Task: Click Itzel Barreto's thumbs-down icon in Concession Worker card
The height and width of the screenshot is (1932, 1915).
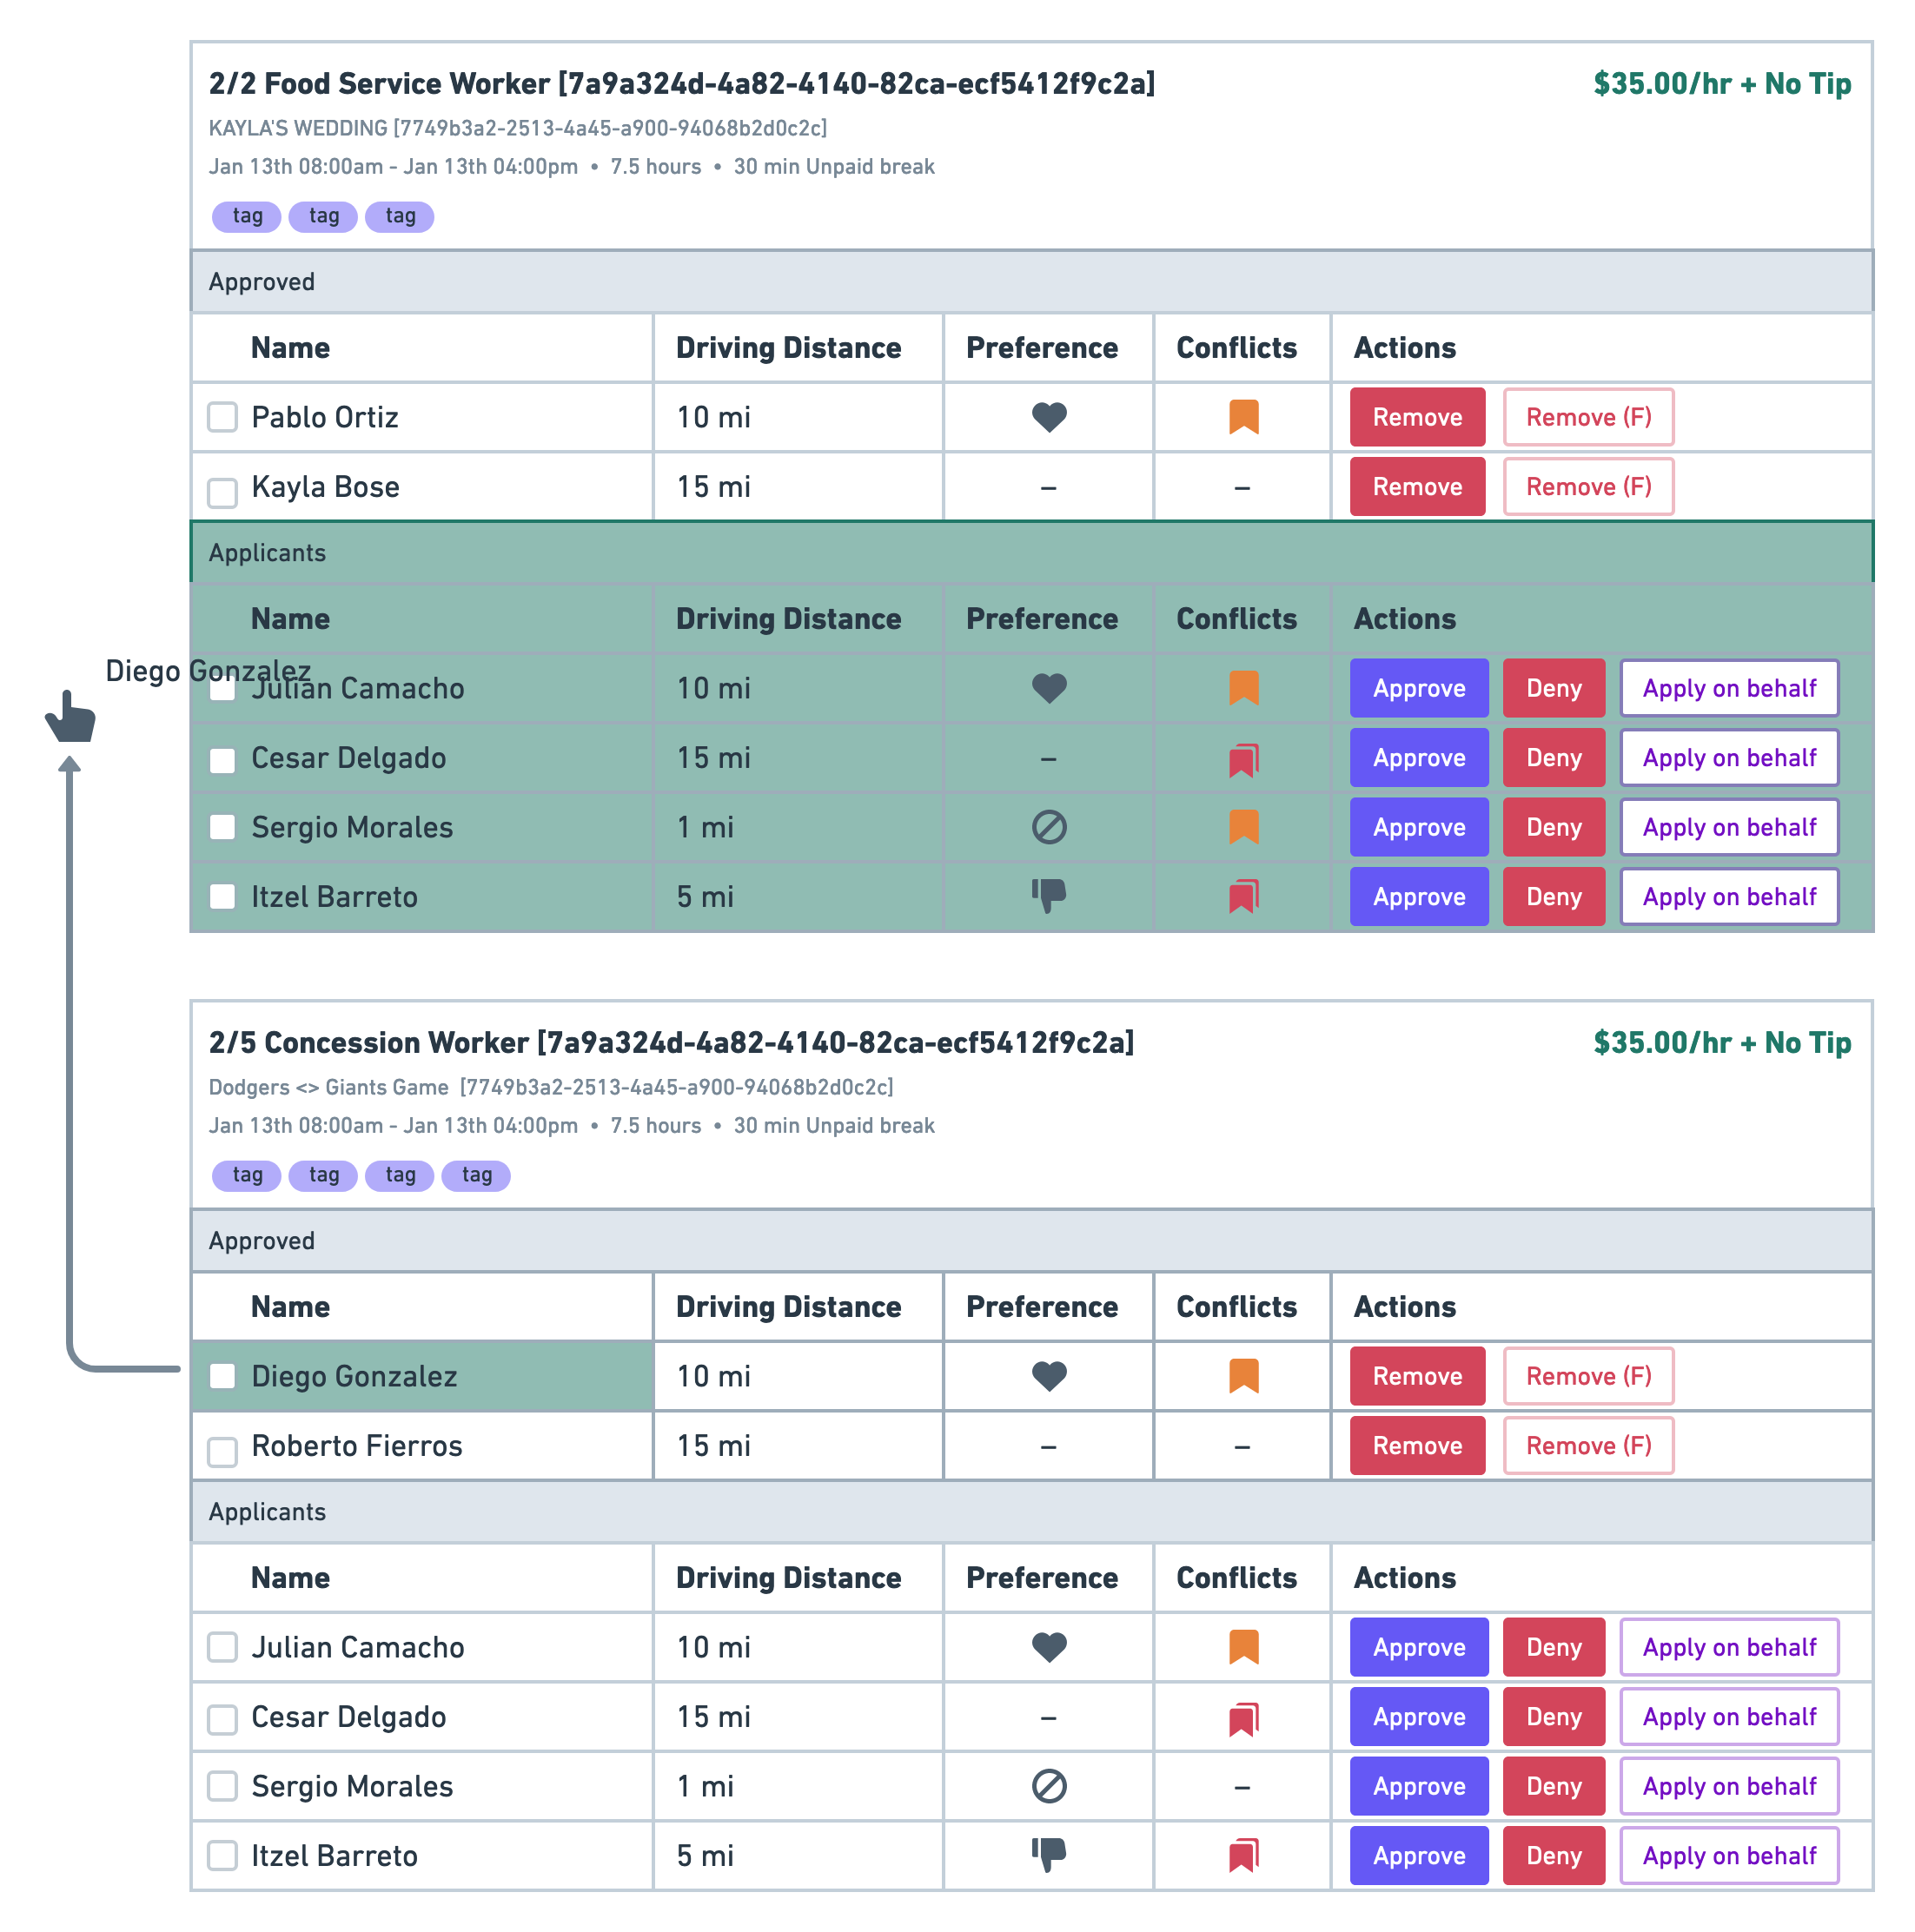Action: pos(1048,1855)
